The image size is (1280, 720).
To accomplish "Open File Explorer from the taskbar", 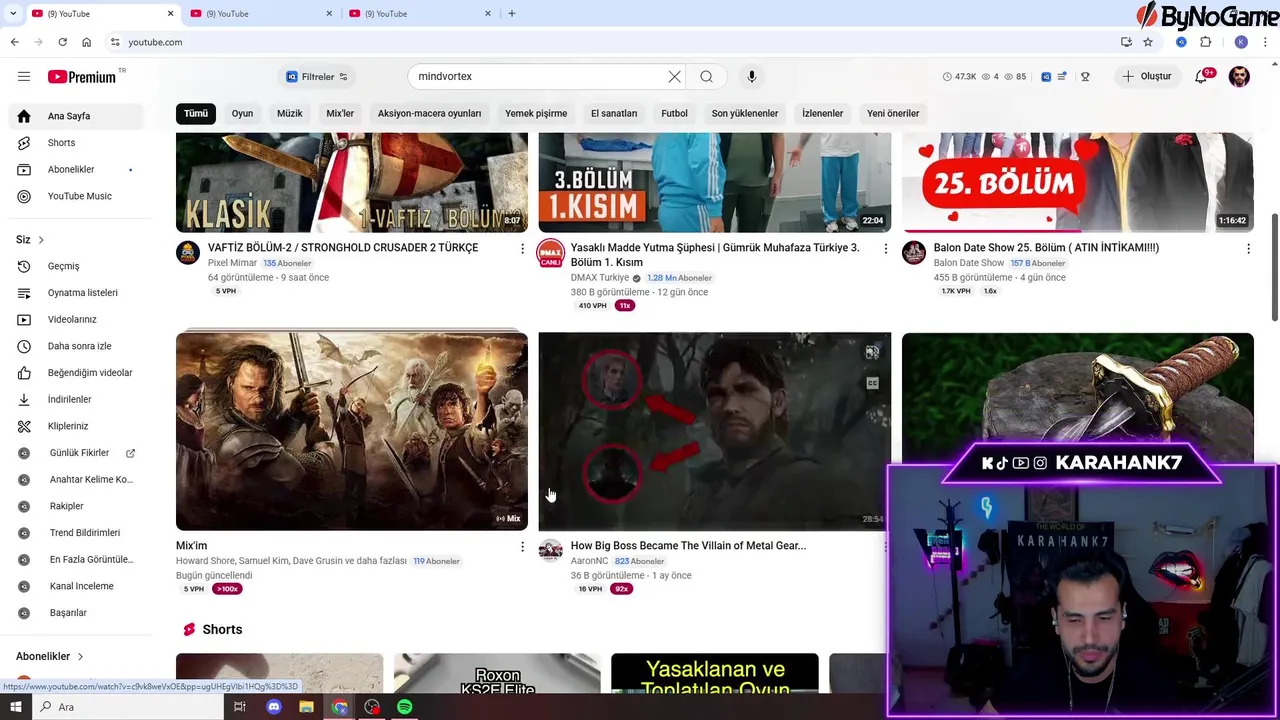I will click(x=306, y=707).
